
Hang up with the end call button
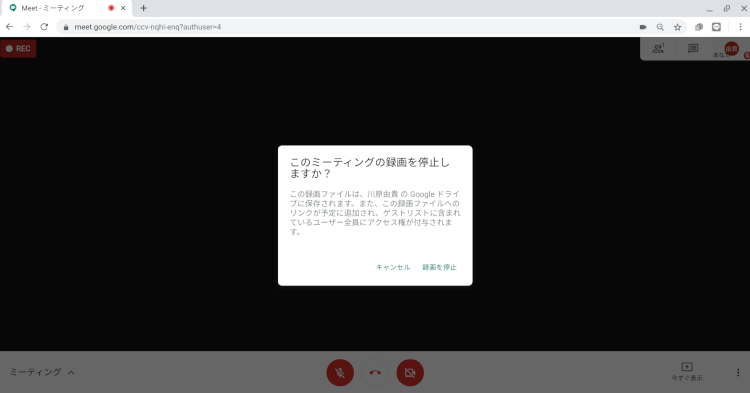point(375,372)
